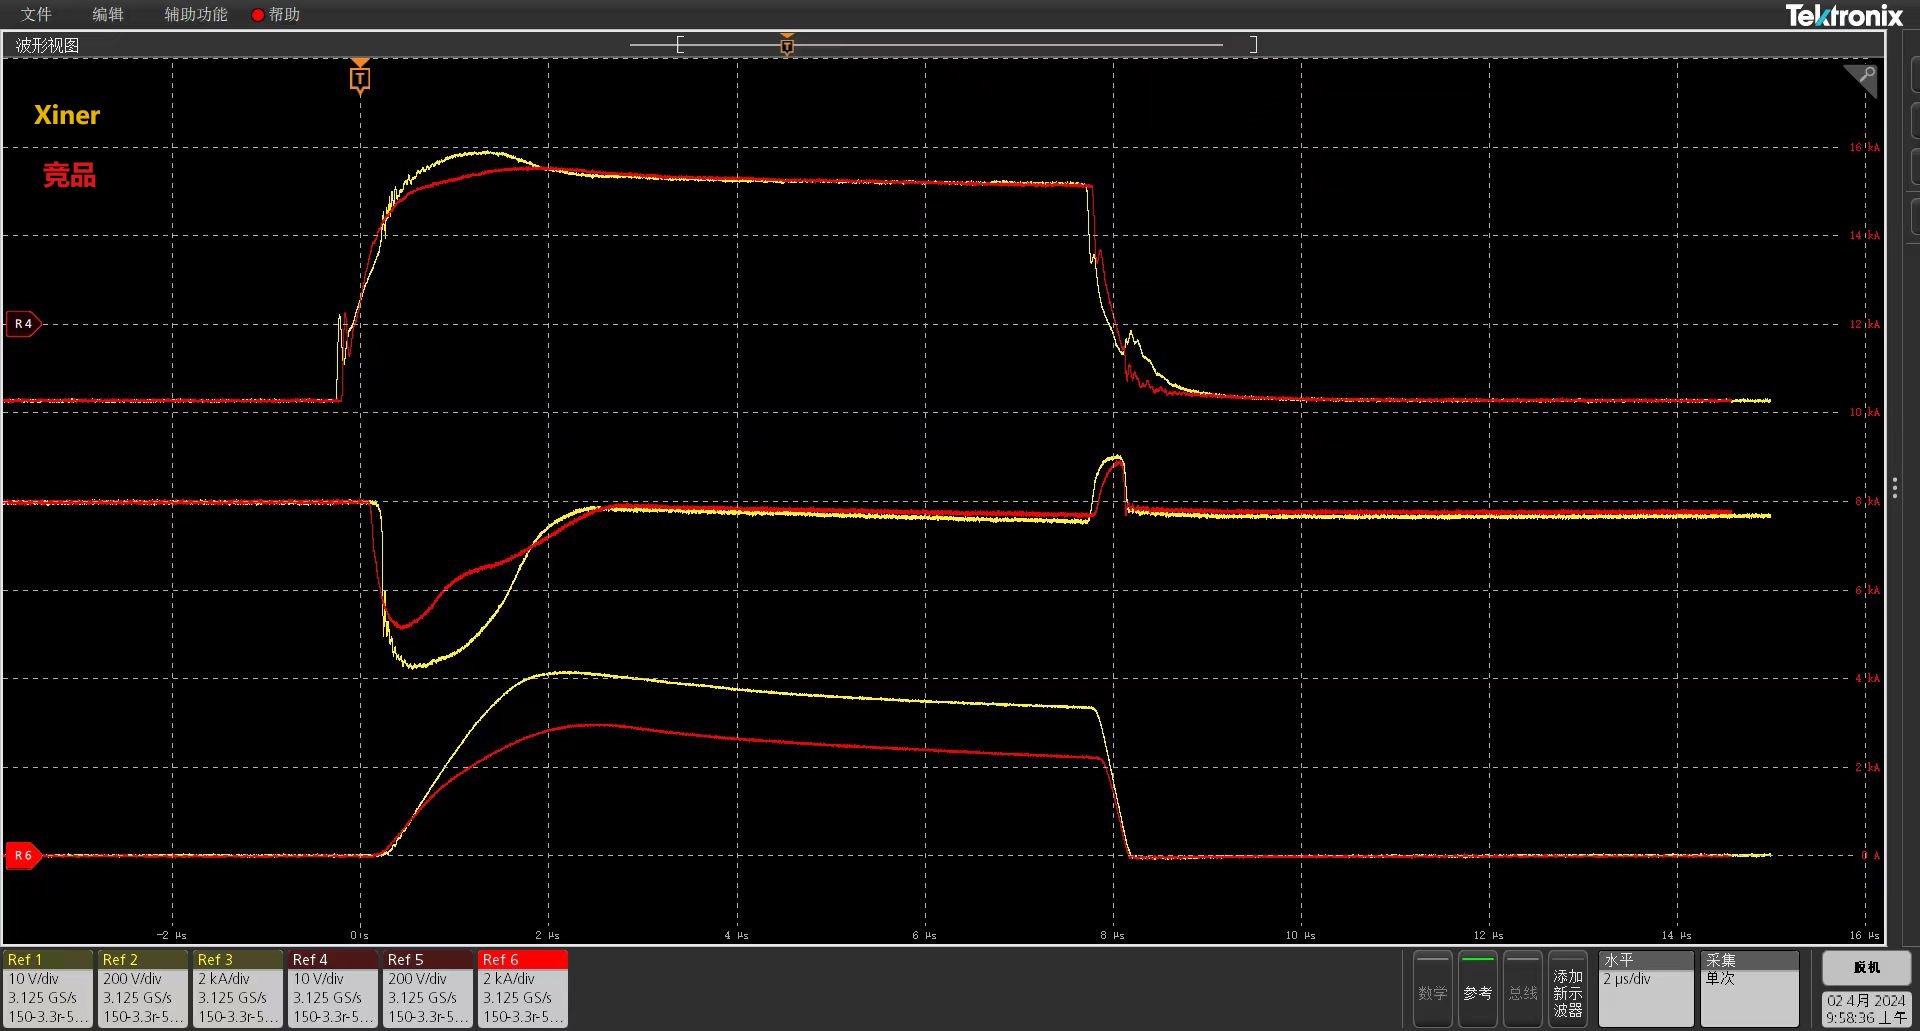The height and width of the screenshot is (1031, 1920).
Task: Click the Tektronix logo
Action: pos(1843,15)
